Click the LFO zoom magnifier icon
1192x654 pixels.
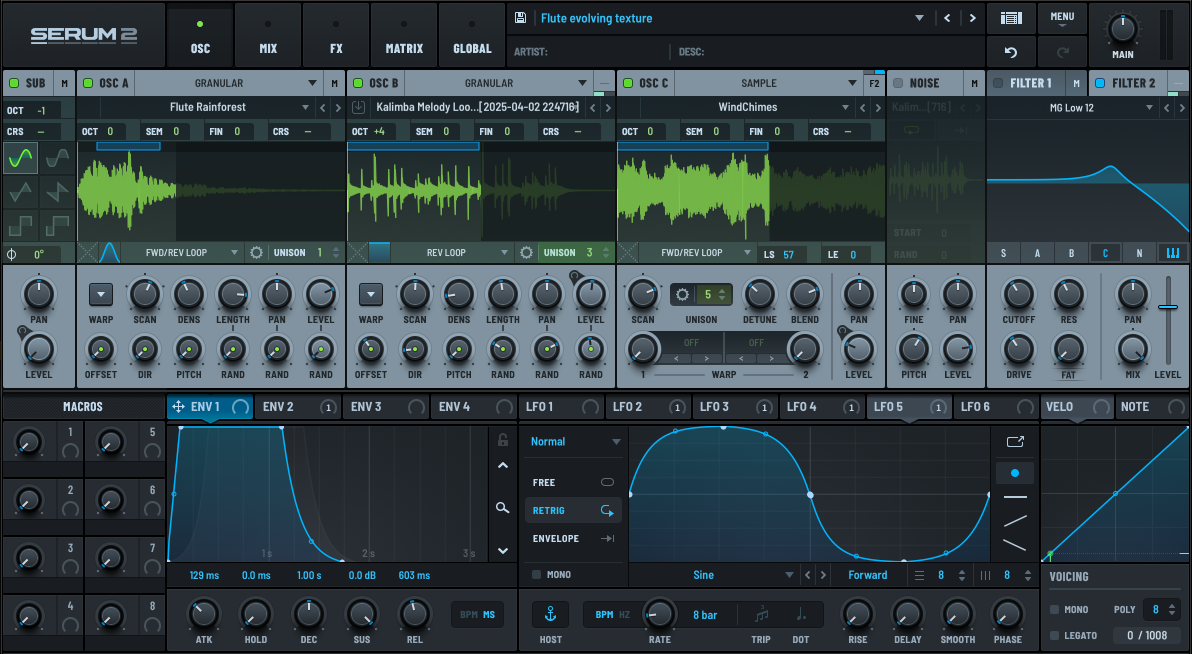502,507
